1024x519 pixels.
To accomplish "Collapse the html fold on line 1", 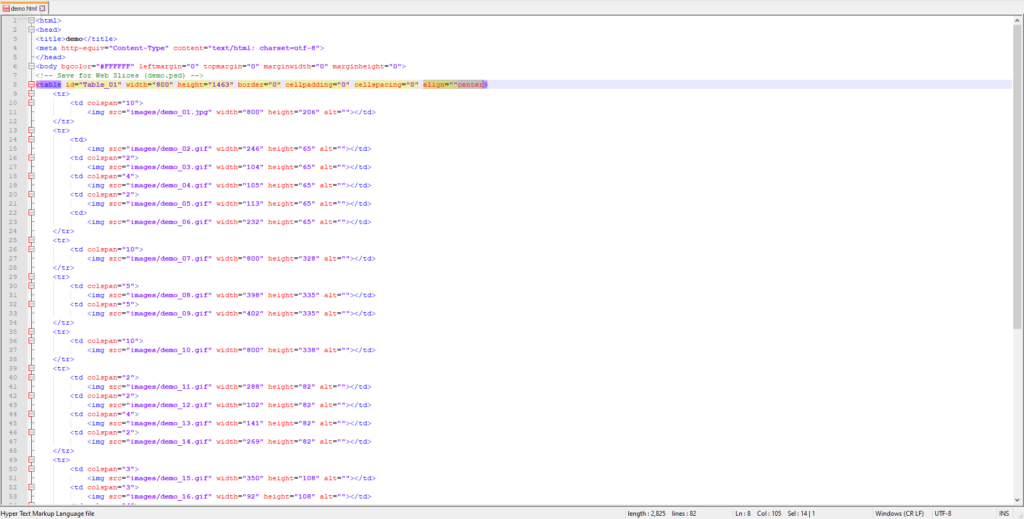I will (x=31, y=21).
